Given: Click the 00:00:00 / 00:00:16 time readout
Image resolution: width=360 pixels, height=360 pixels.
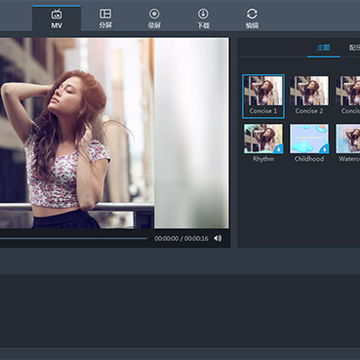Looking at the screenshot, I should [181, 238].
